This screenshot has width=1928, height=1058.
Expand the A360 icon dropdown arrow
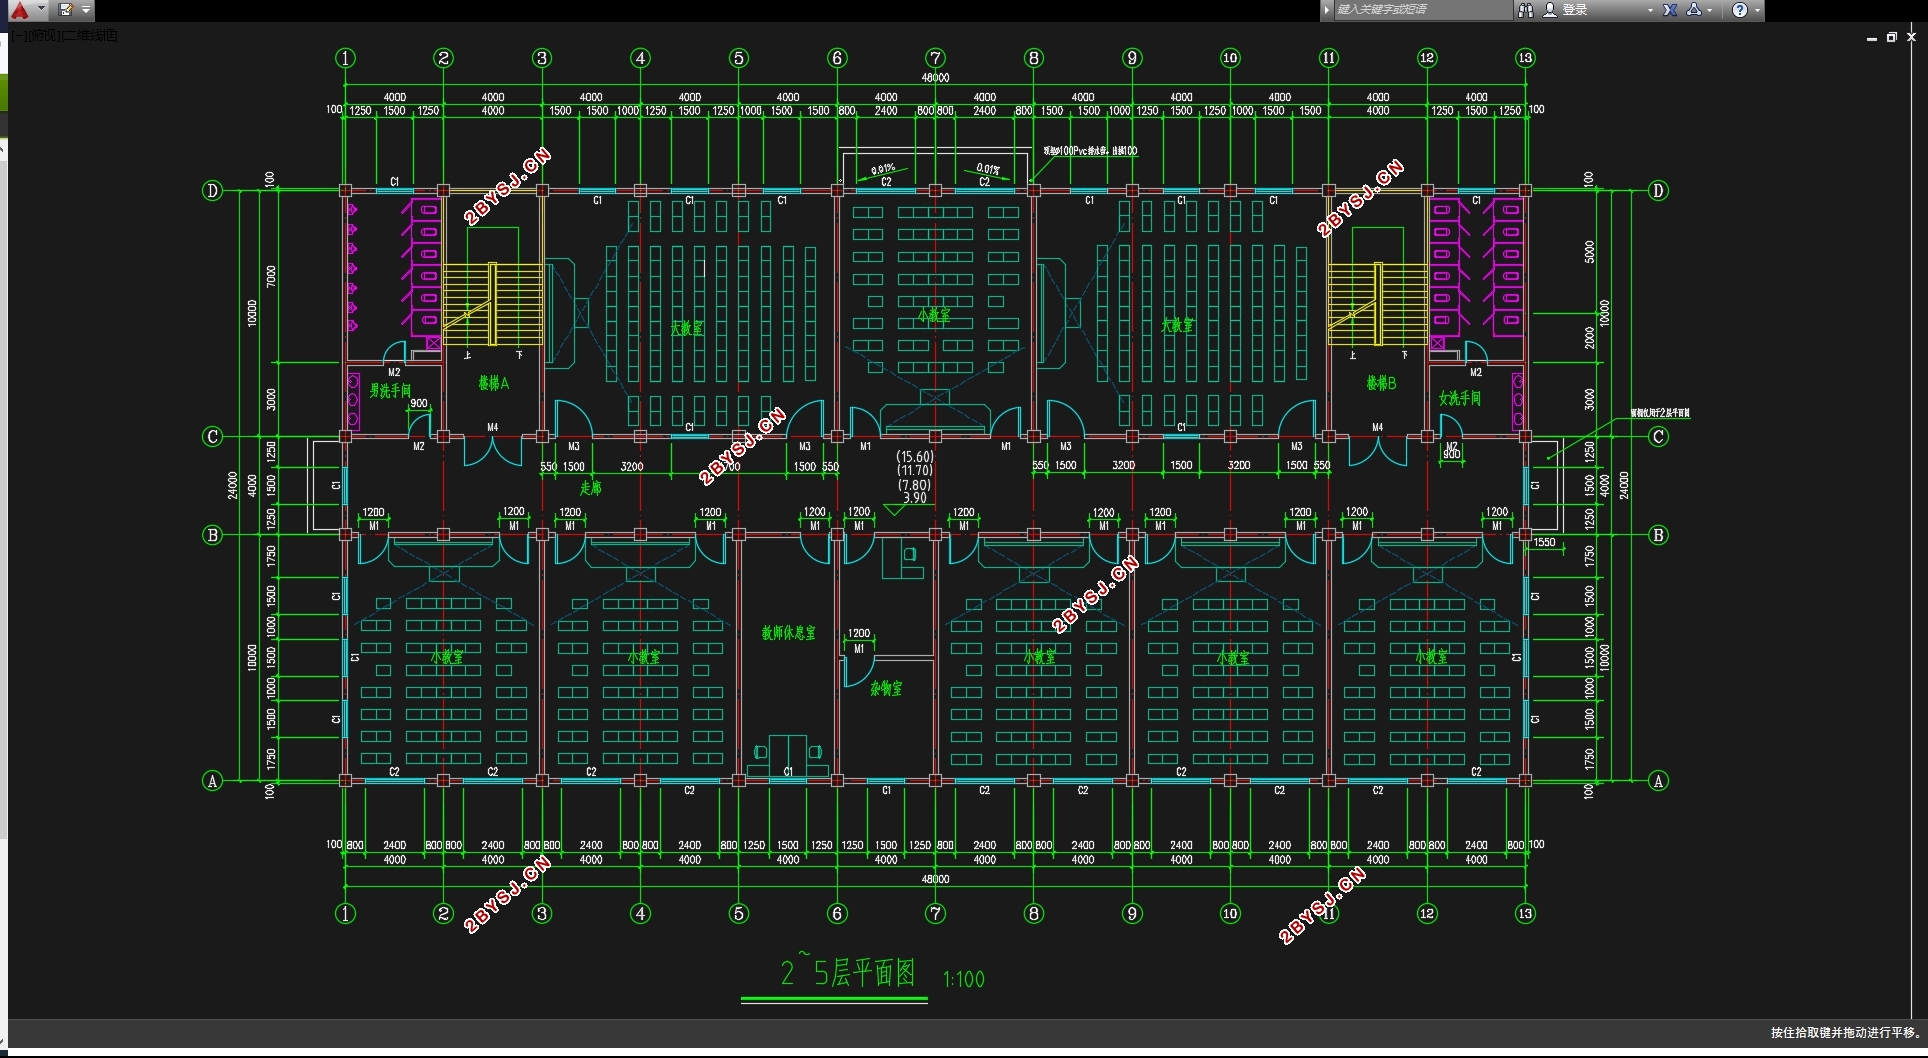coord(1710,10)
